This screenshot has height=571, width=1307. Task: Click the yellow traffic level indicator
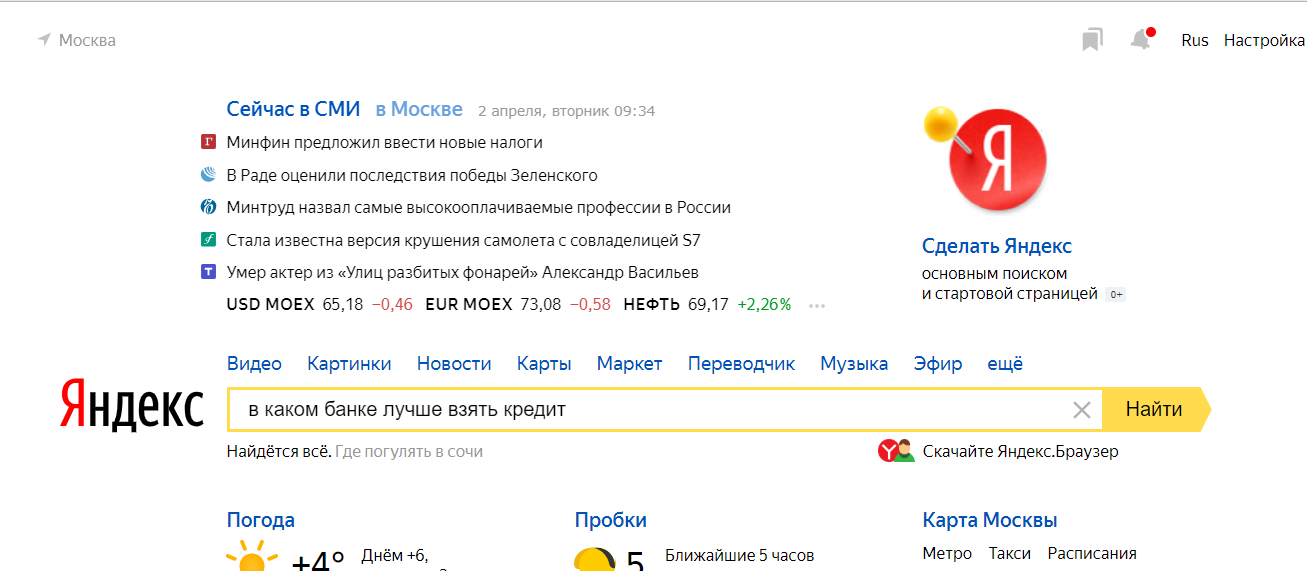tap(595, 559)
